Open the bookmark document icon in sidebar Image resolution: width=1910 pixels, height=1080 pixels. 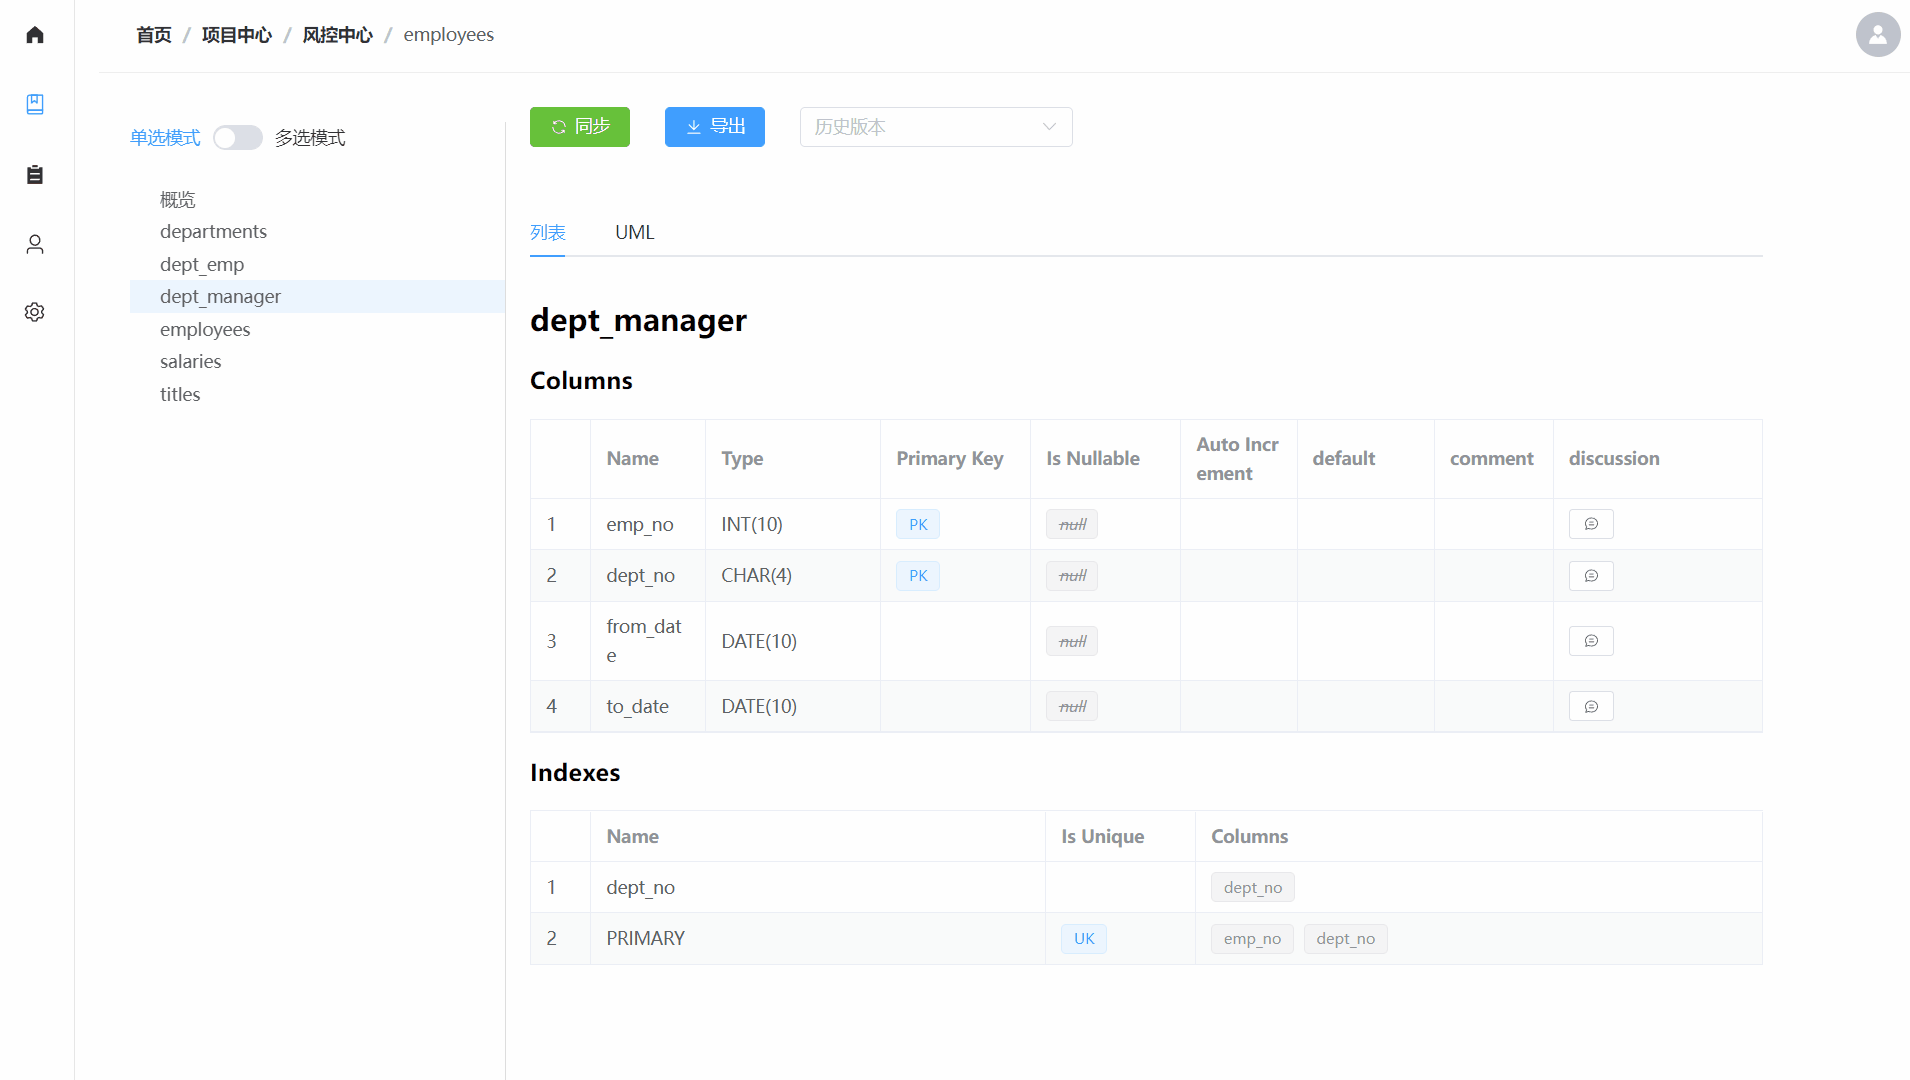[x=35, y=104]
